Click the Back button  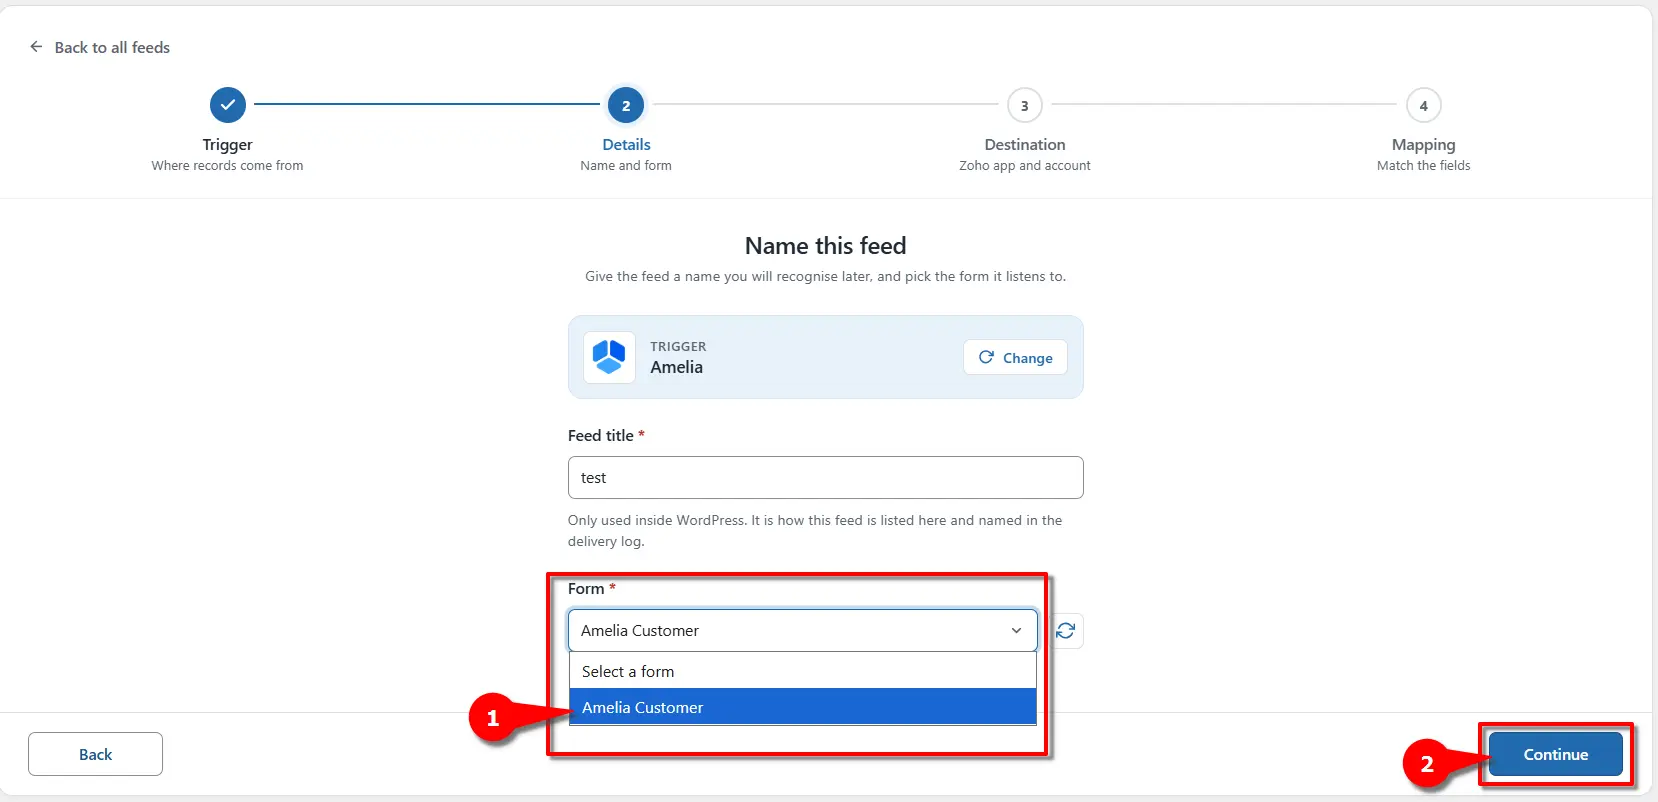pos(95,754)
